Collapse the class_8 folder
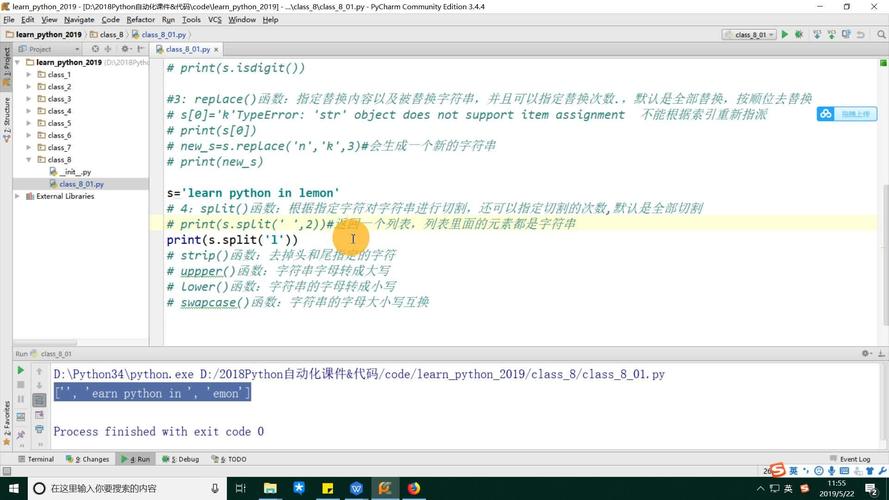This screenshot has height=500, width=889. [29, 160]
